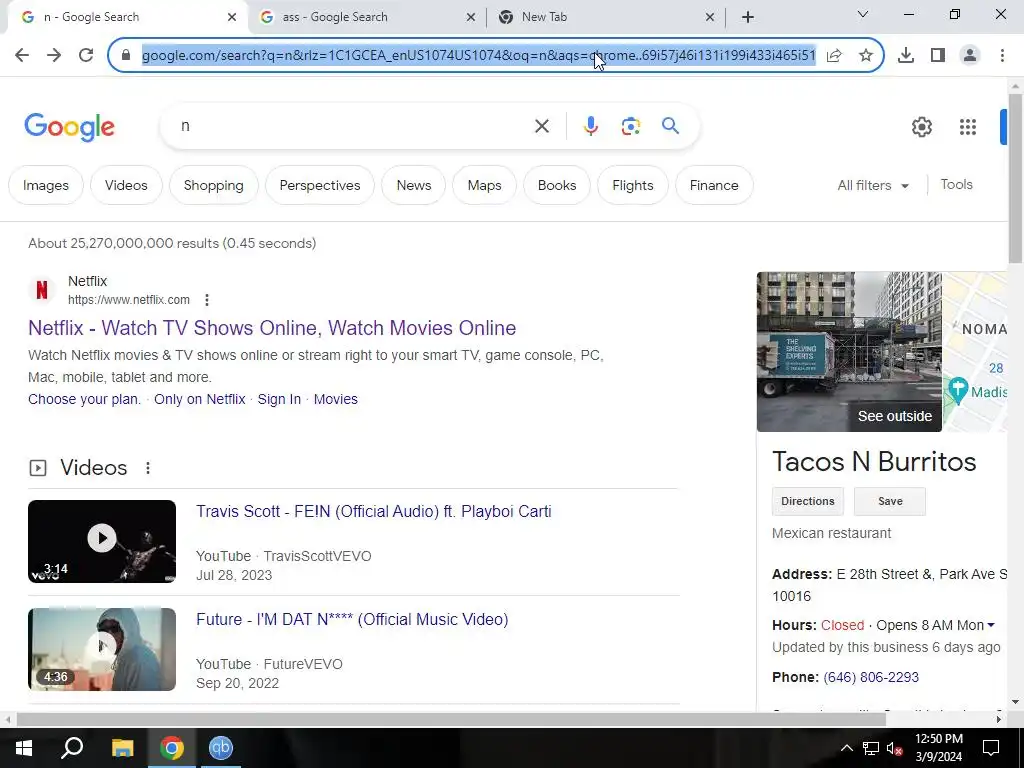Select News filter chip
The width and height of the screenshot is (1024, 768).
point(414,185)
